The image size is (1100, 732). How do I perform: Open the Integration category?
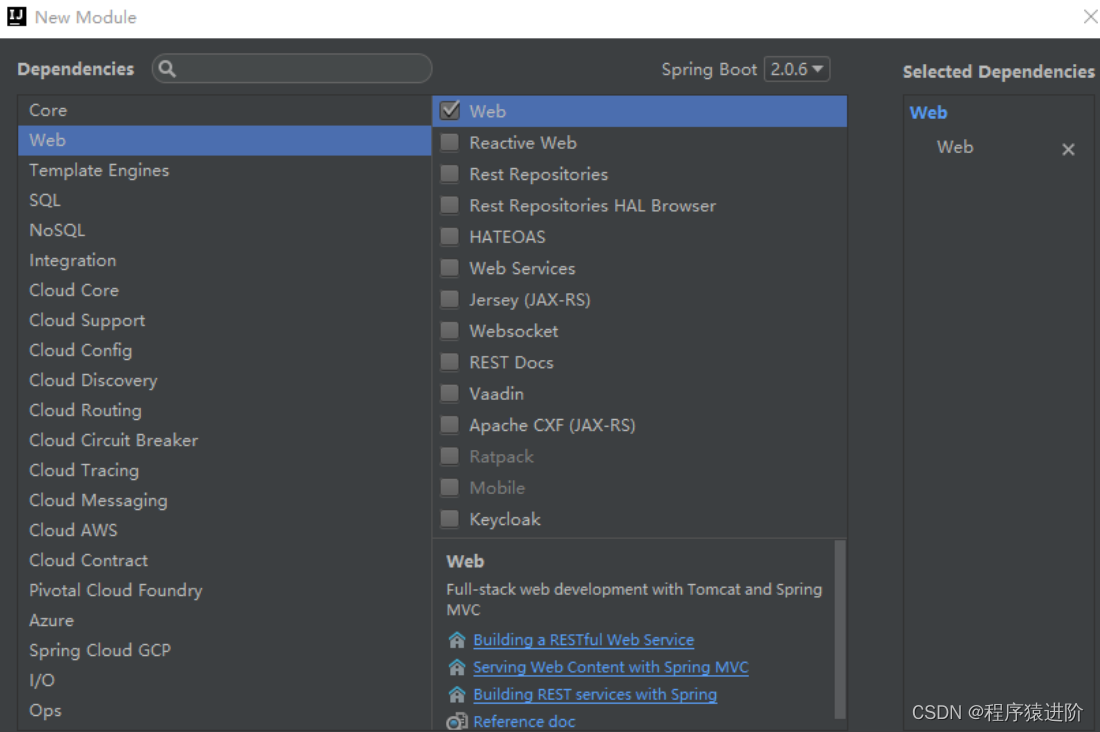[x=224, y=260]
